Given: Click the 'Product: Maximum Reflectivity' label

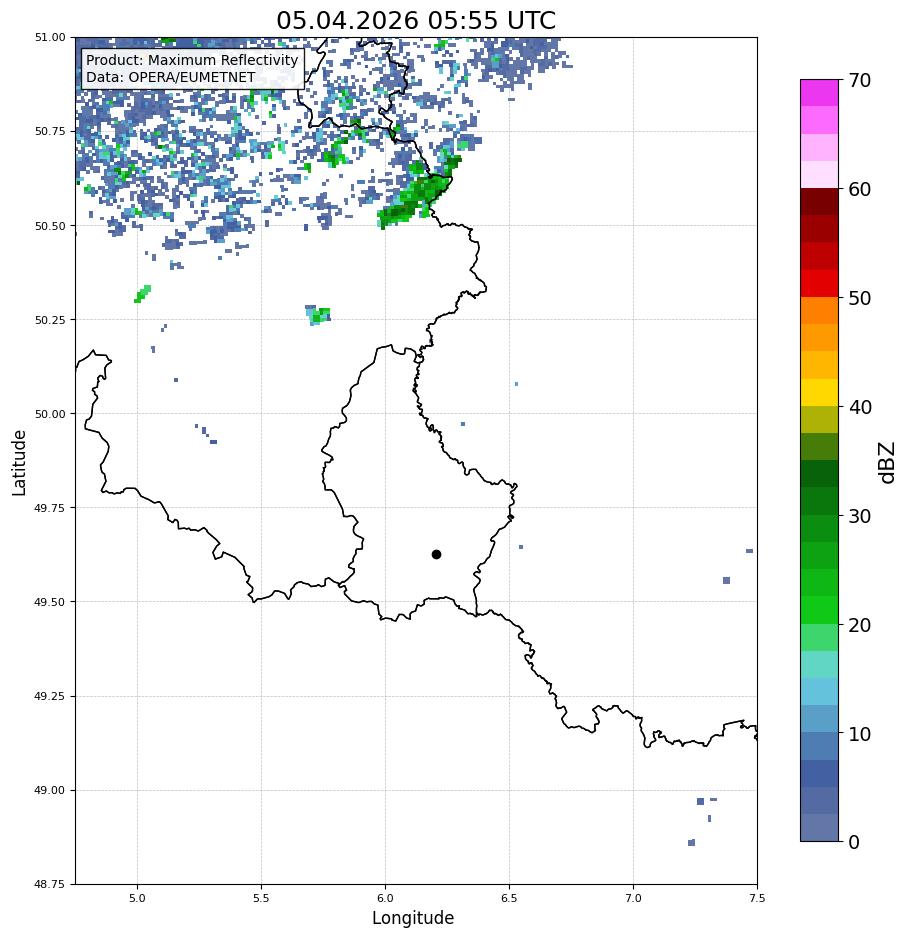Looking at the screenshot, I should (x=192, y=60).
